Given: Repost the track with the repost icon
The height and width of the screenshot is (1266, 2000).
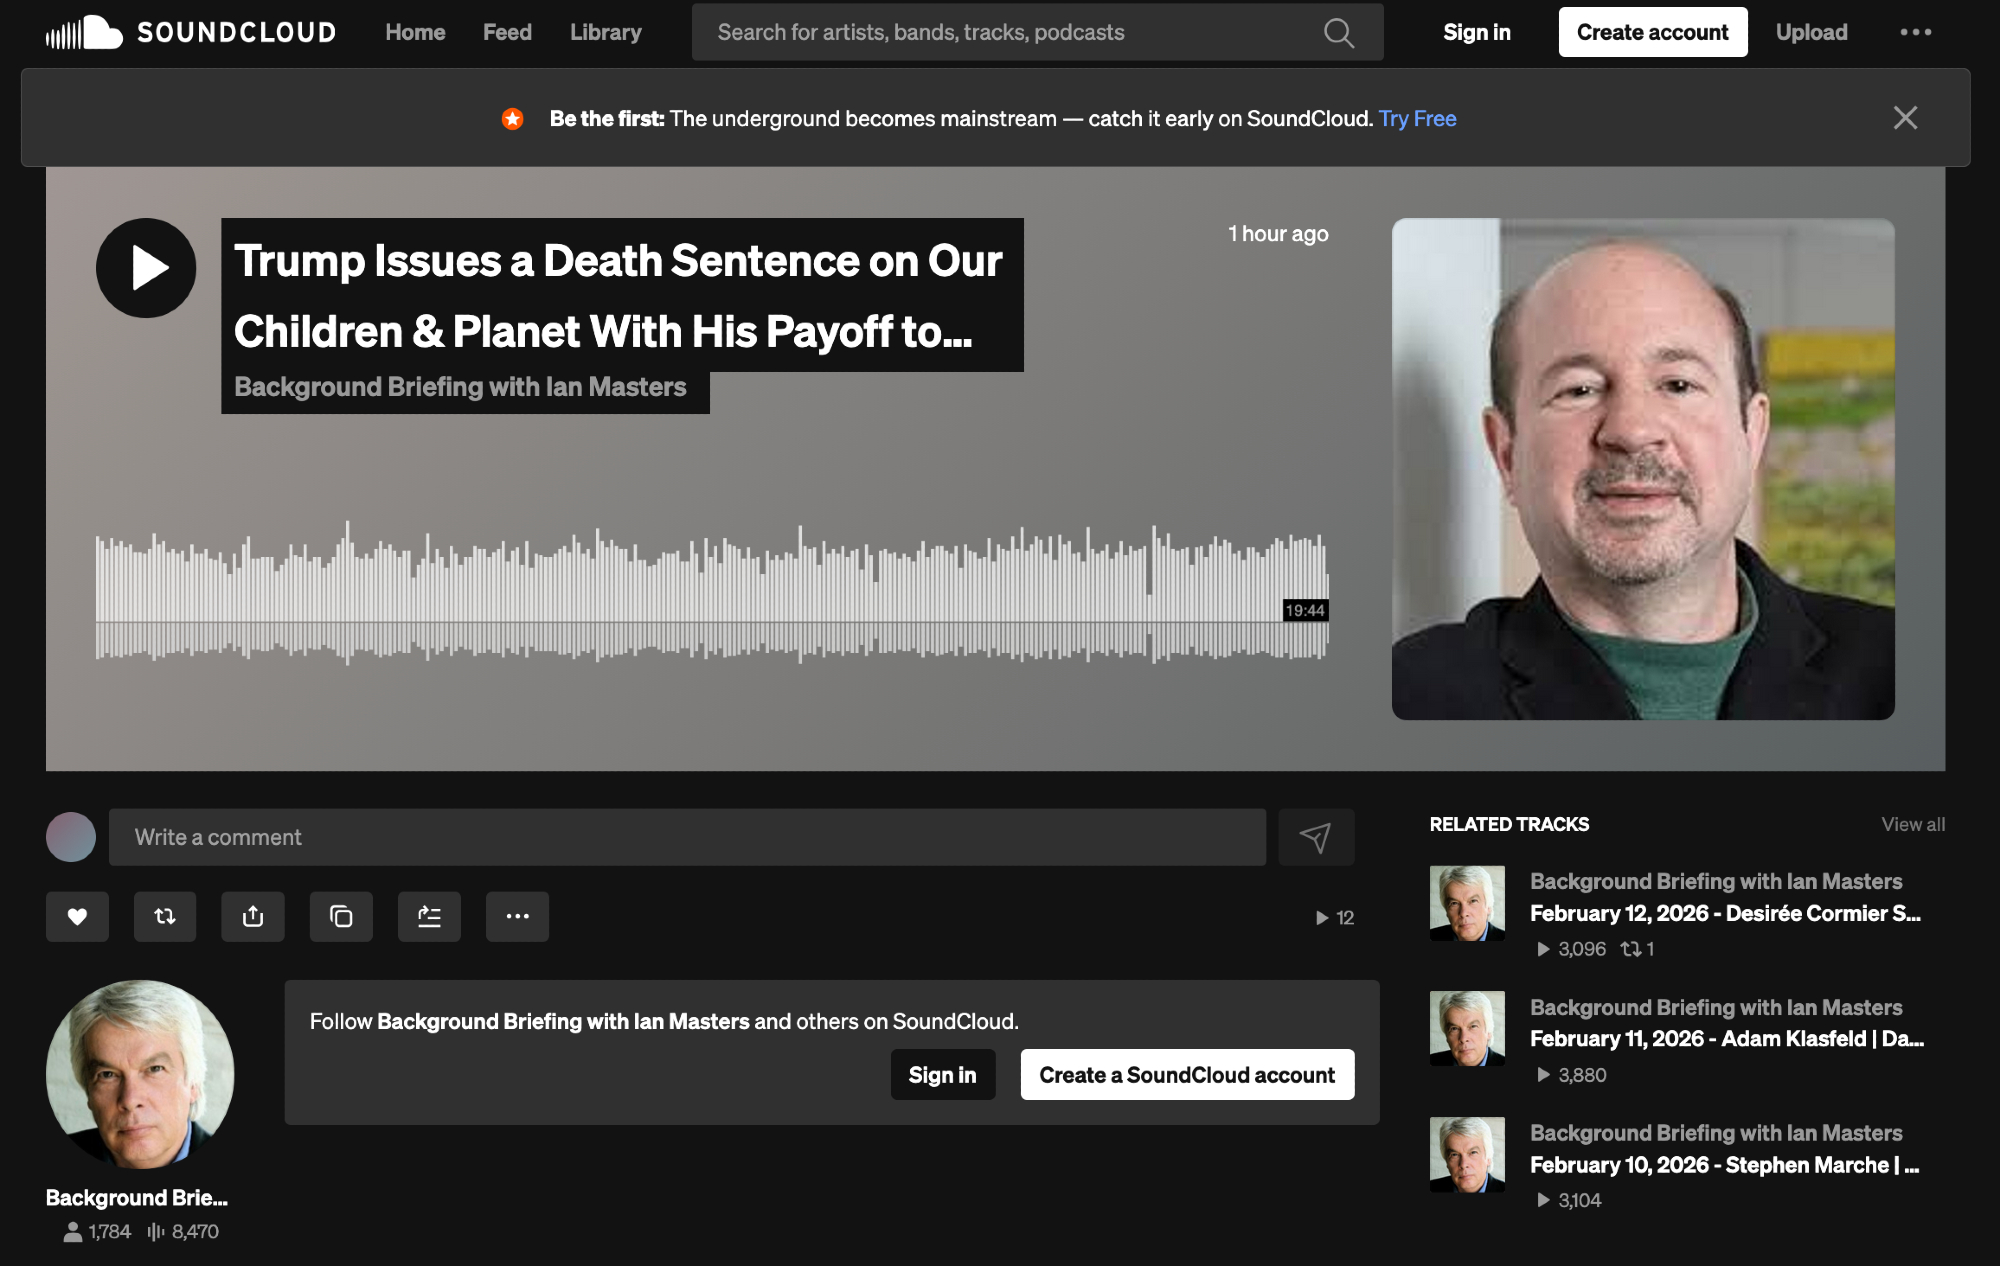Looking at the screenshot, I should point(165,916).
